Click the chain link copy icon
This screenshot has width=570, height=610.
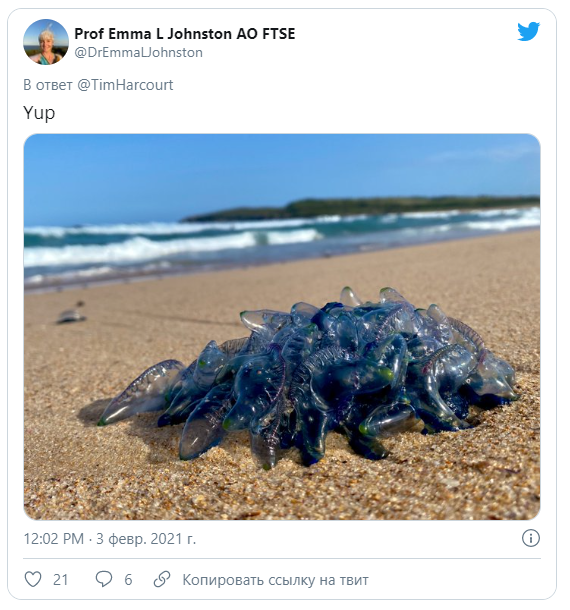[x=162, y=579]
